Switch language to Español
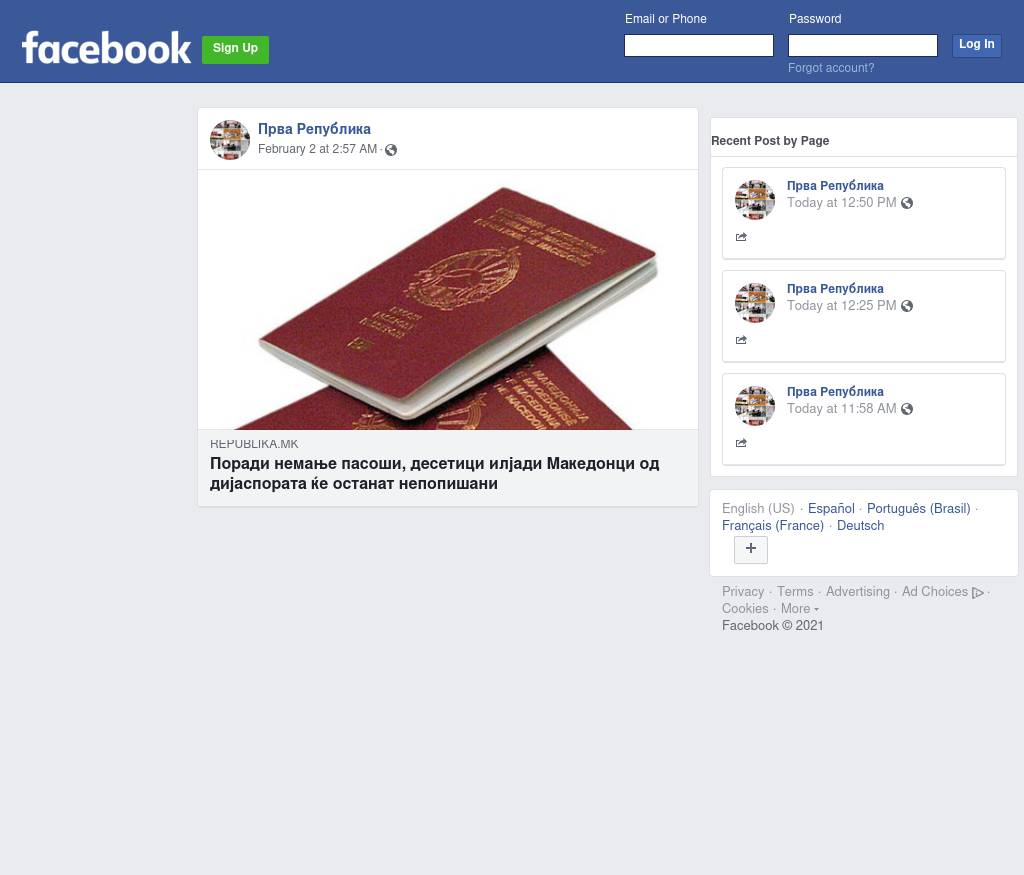The width and height of the screenshot is (1024, 875). click(831, 509)
